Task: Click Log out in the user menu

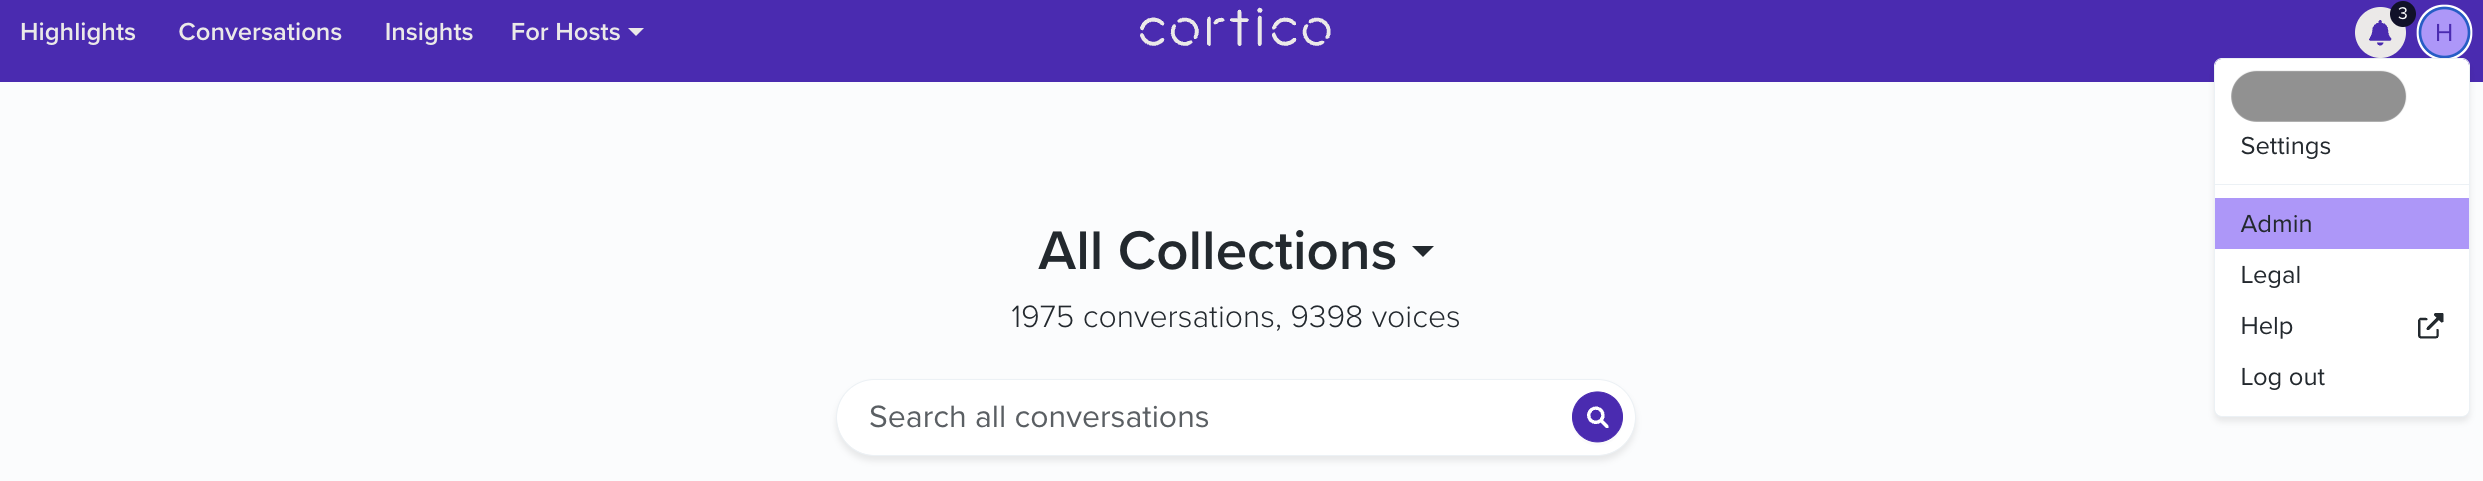Action: (2341, 377)
